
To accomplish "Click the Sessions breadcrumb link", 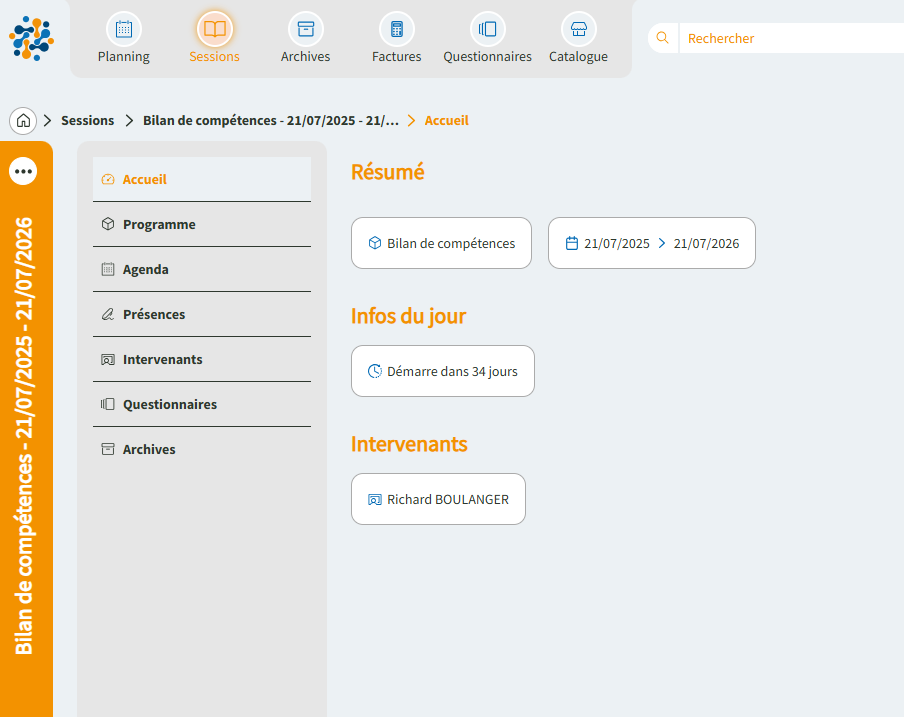I will 88,120.
